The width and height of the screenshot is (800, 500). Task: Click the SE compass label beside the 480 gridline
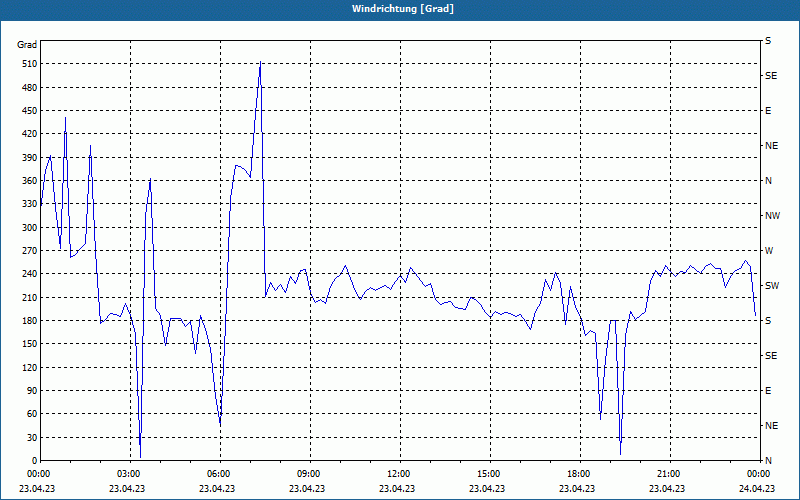pos(771,76)
